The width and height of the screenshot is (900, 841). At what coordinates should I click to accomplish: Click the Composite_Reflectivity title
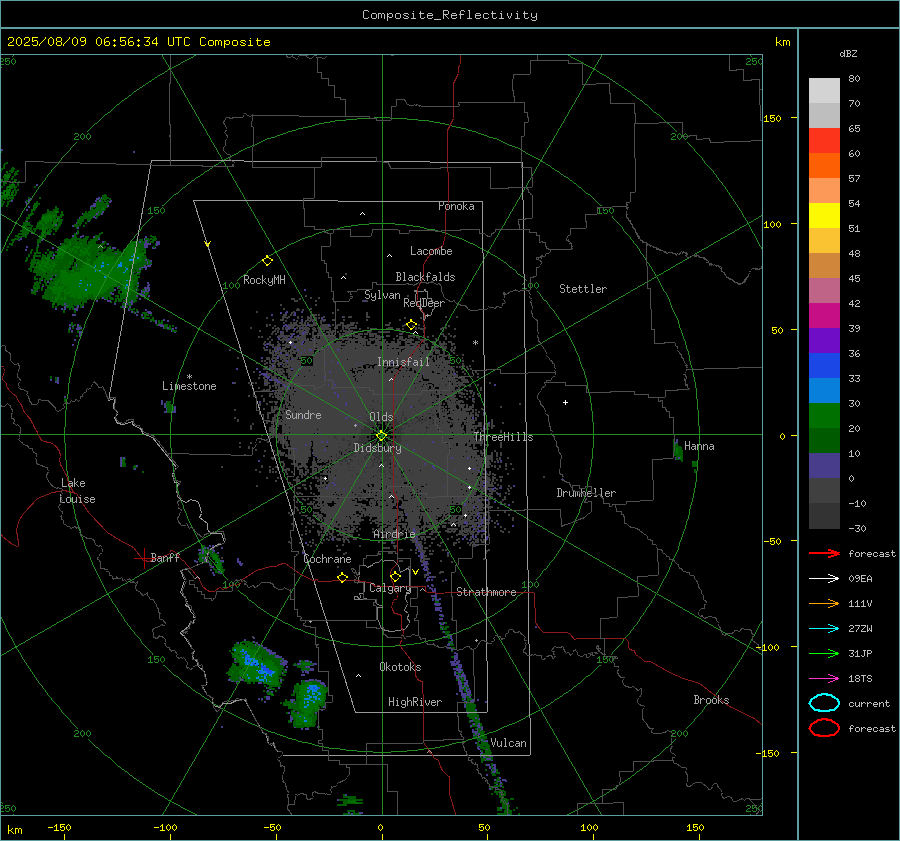(x=450, y=15)
